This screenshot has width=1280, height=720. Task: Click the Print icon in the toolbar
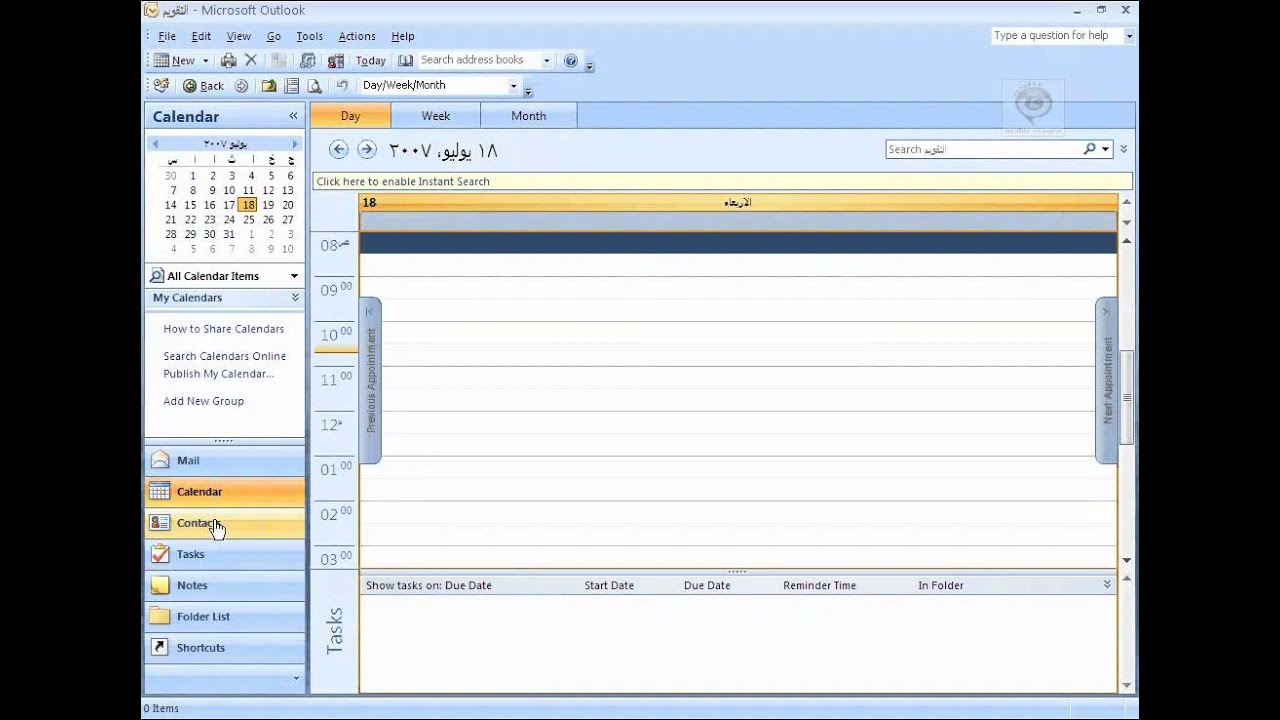229,60
